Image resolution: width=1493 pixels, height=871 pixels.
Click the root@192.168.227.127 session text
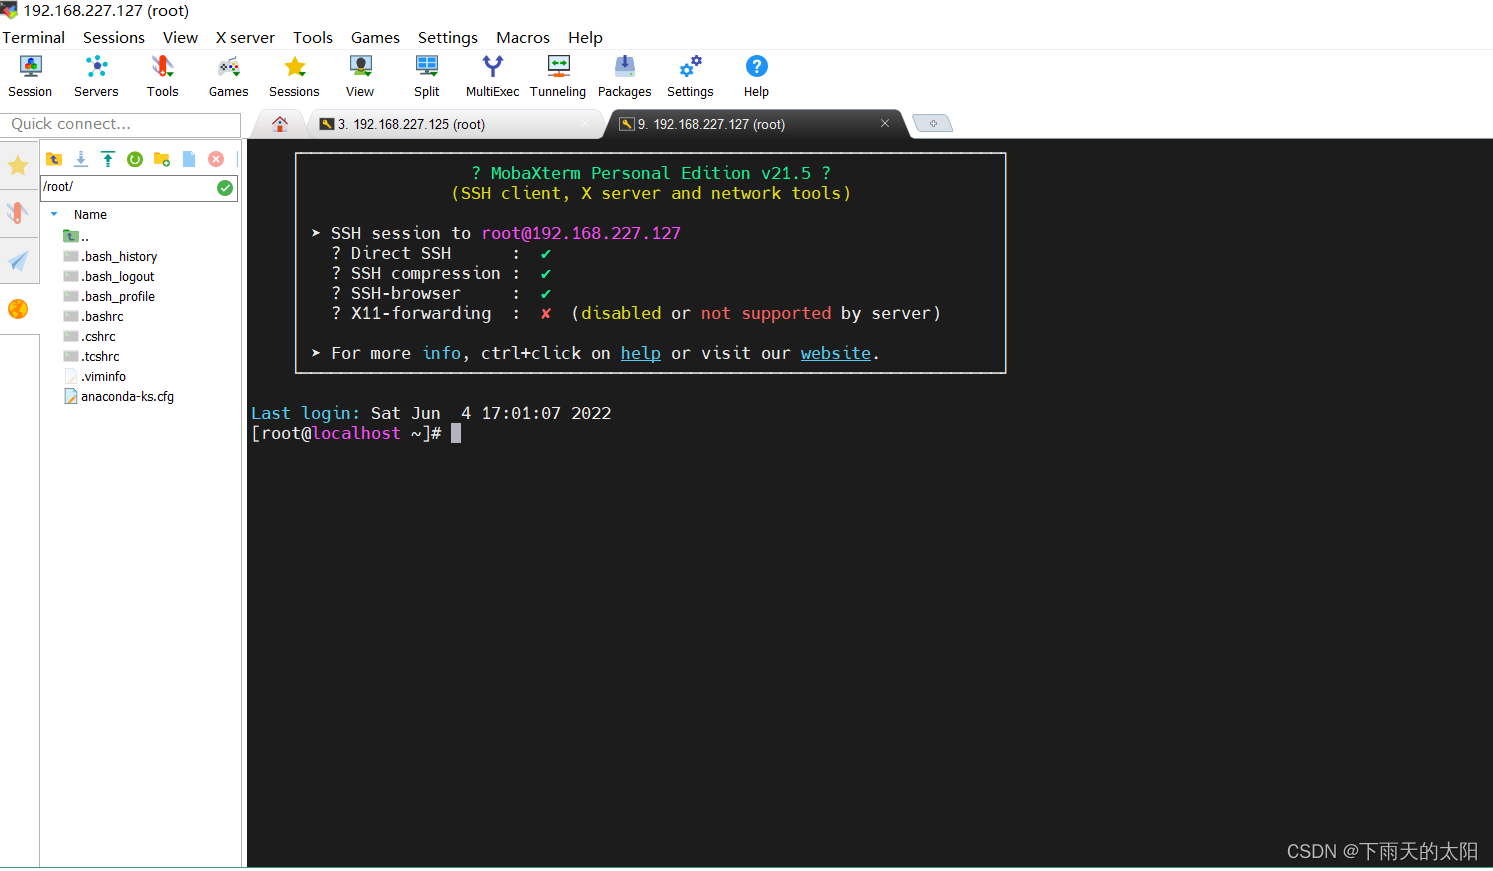(581, 233)
